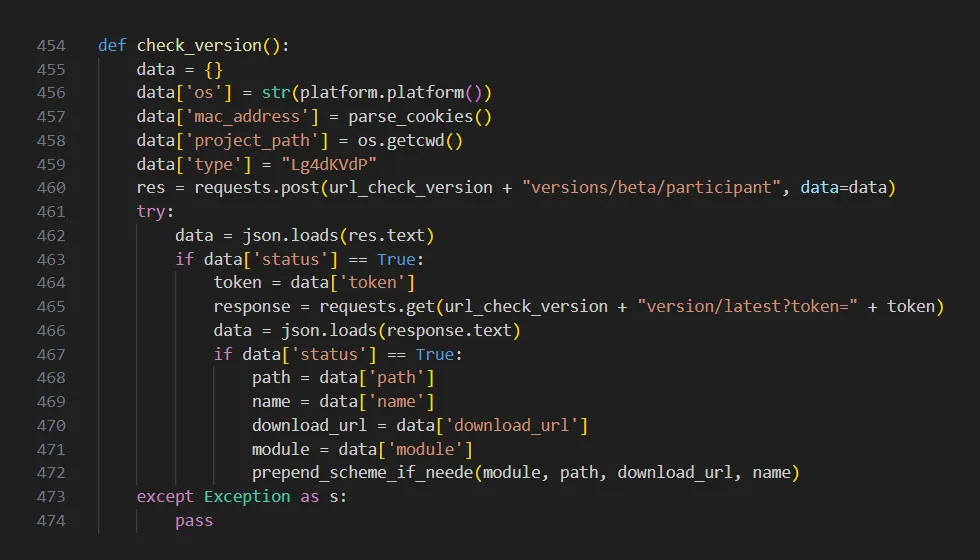Click the 'str' builtin on line 456
This screenshot has width=980, height=560.
(276, 93)
